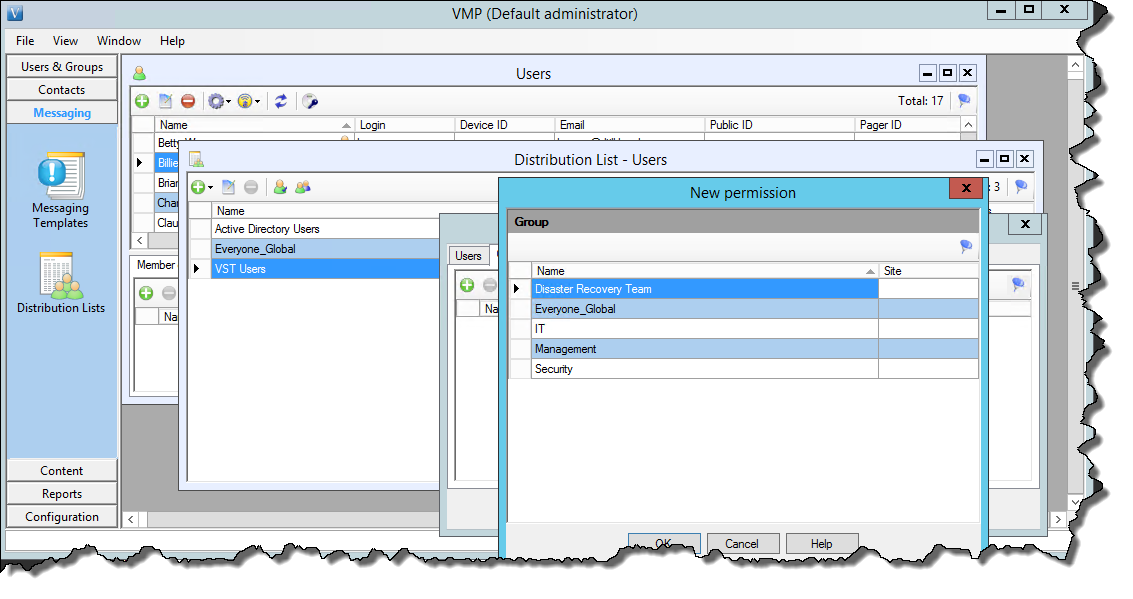The height and width of the screenshot is (599, 1133).
Task: Open the File menu
Action: [x=25, y=41]
